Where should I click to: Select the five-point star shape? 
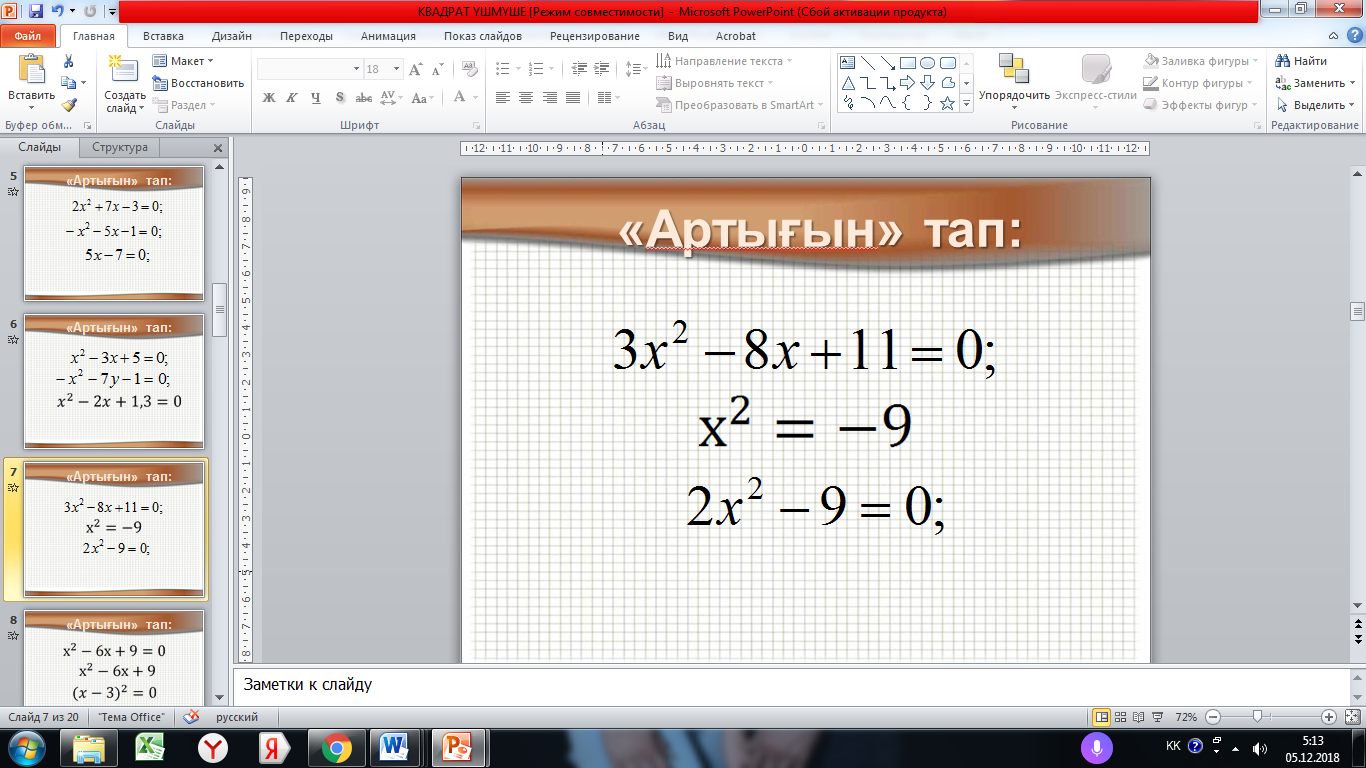(x=948, y=102)
